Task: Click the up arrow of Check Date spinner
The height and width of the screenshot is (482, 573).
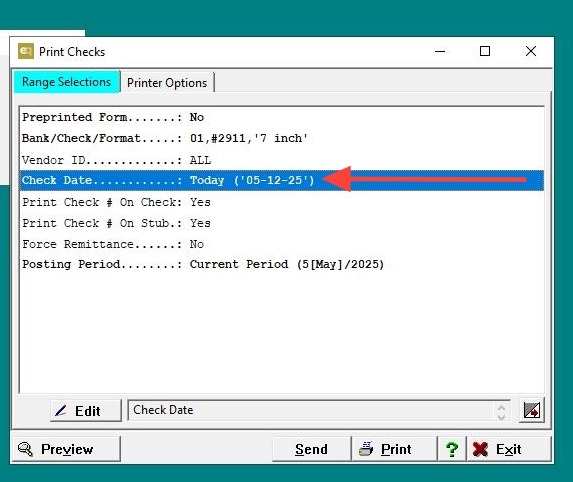Action: point(501,407)
